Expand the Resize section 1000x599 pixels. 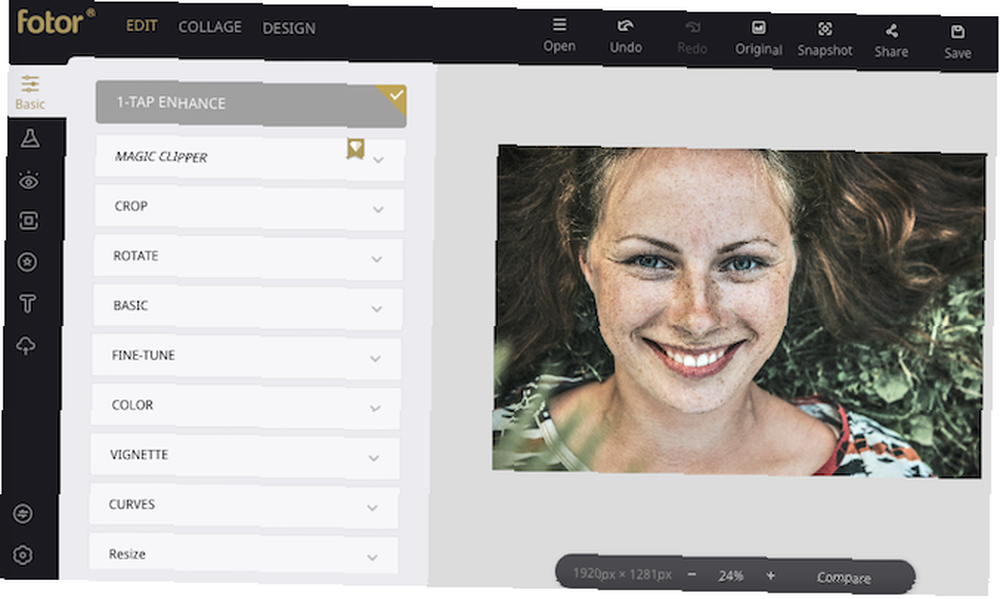point(244,554)
